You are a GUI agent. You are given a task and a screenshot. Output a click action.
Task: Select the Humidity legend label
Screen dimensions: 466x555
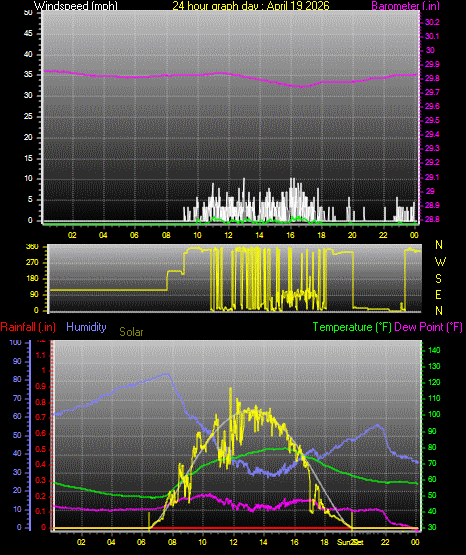pos(86,327)
